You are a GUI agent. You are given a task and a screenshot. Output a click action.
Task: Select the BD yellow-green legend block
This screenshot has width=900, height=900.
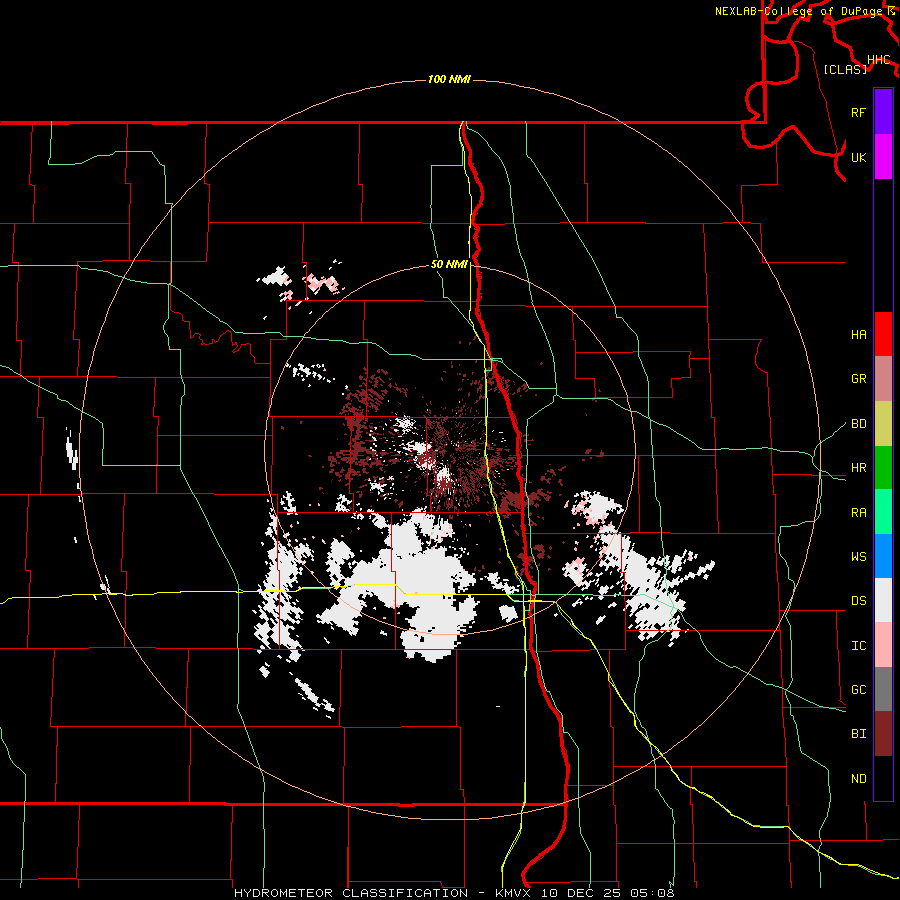click(x=883, y=424)
